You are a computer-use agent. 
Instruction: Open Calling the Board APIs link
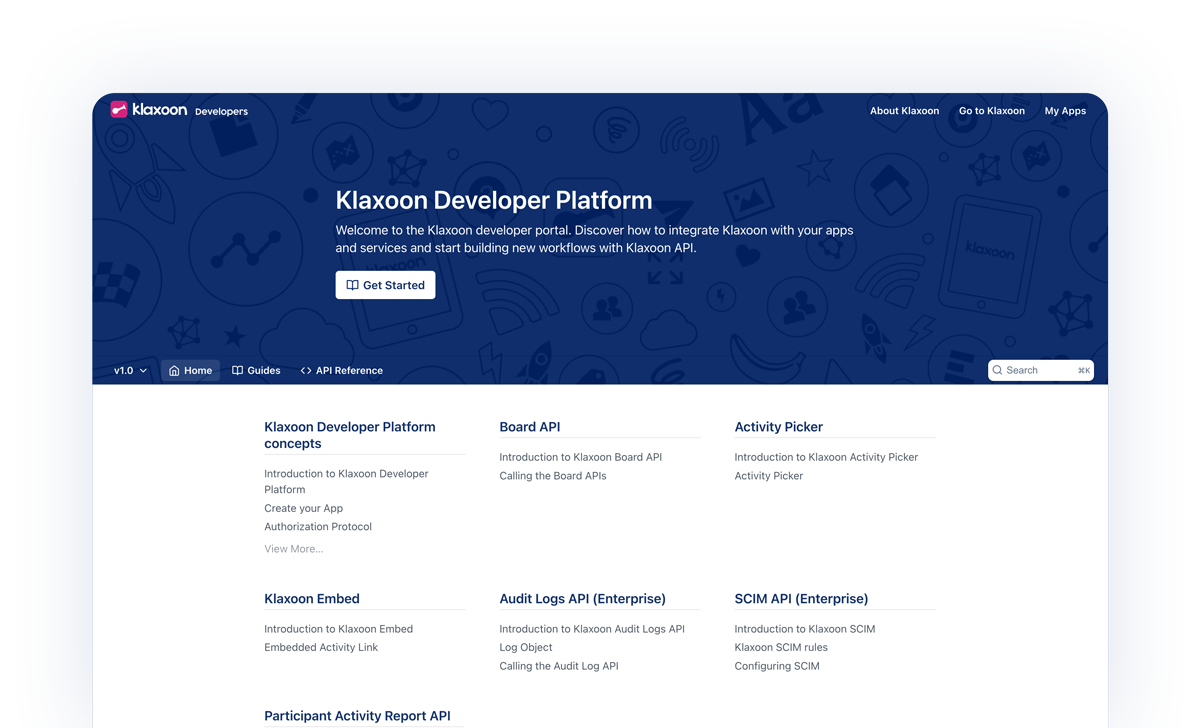552,476
